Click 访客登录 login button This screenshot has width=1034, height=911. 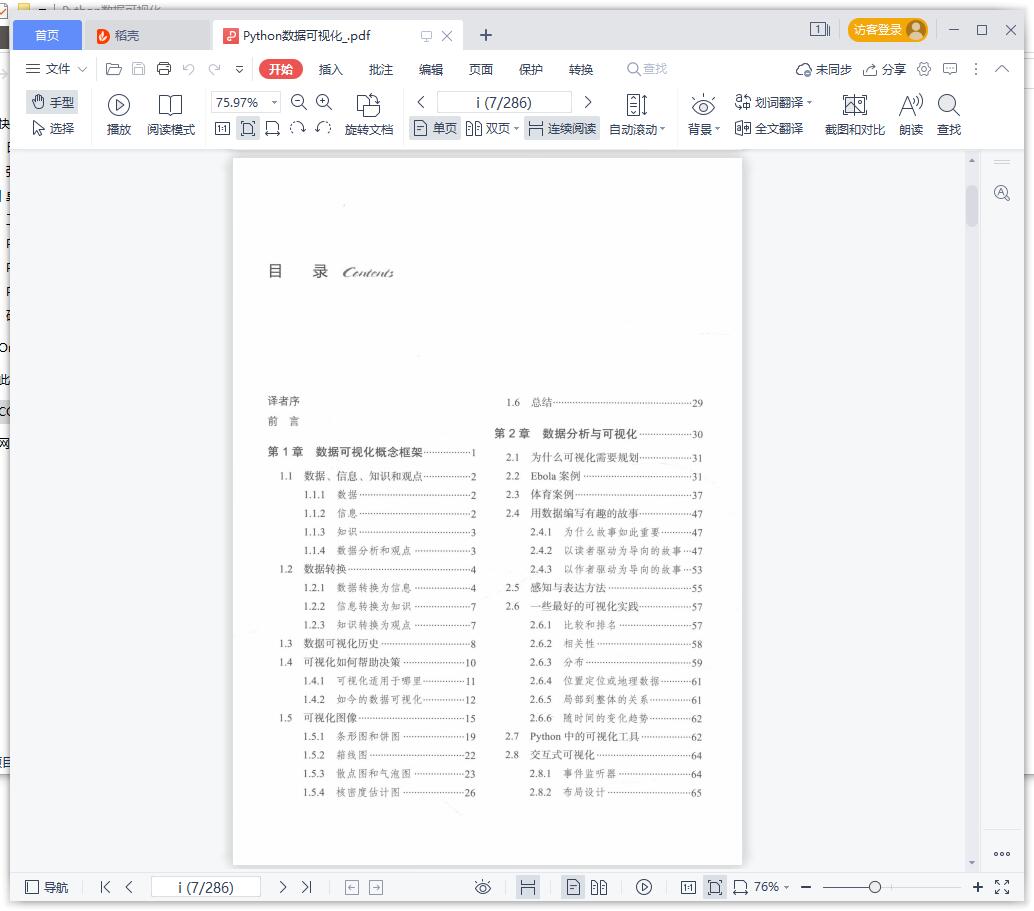(x=888, y=30)
